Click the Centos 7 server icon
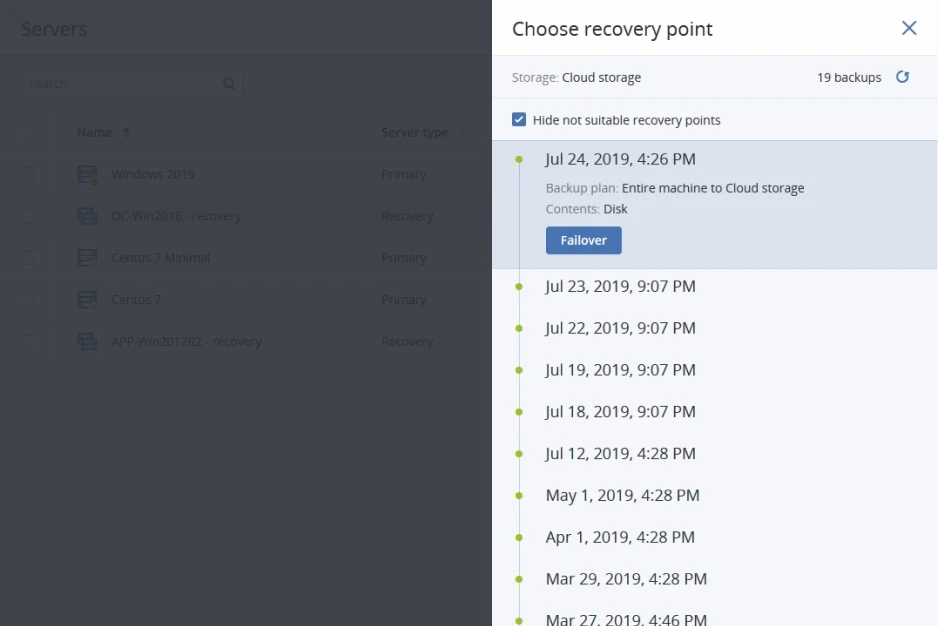Image resolution: width=938 pixels, height=626 pixels. click(x=87, y=300)
